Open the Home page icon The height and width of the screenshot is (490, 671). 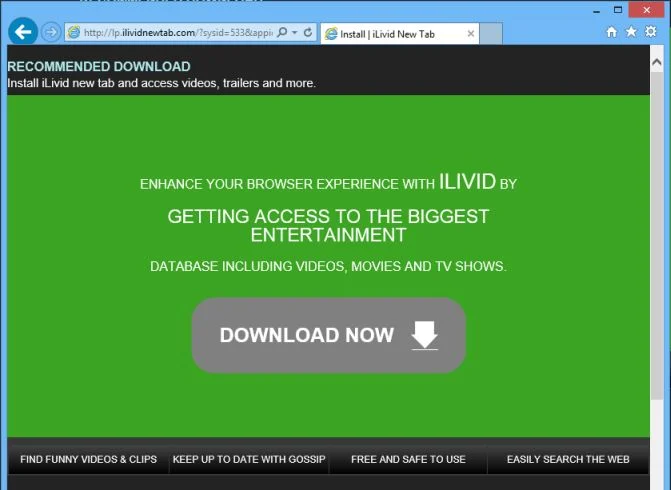pos(612,32)
